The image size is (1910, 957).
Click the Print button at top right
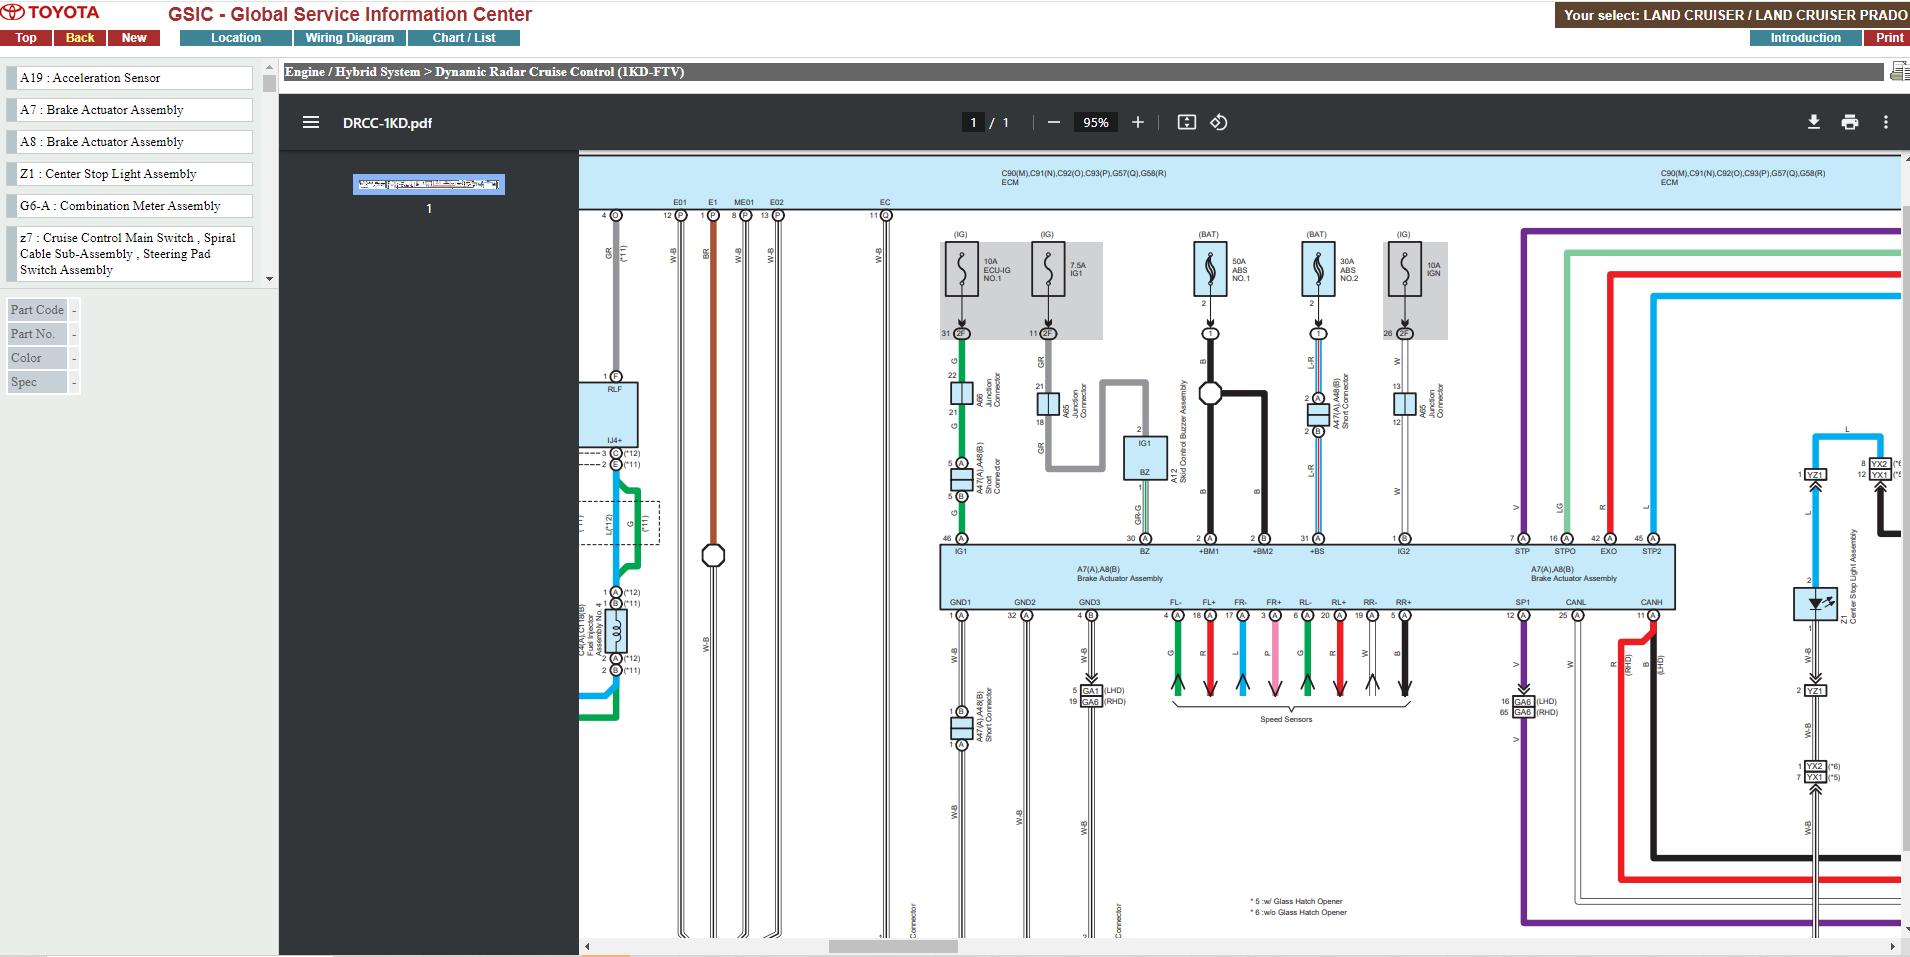tap(1888, 38)
